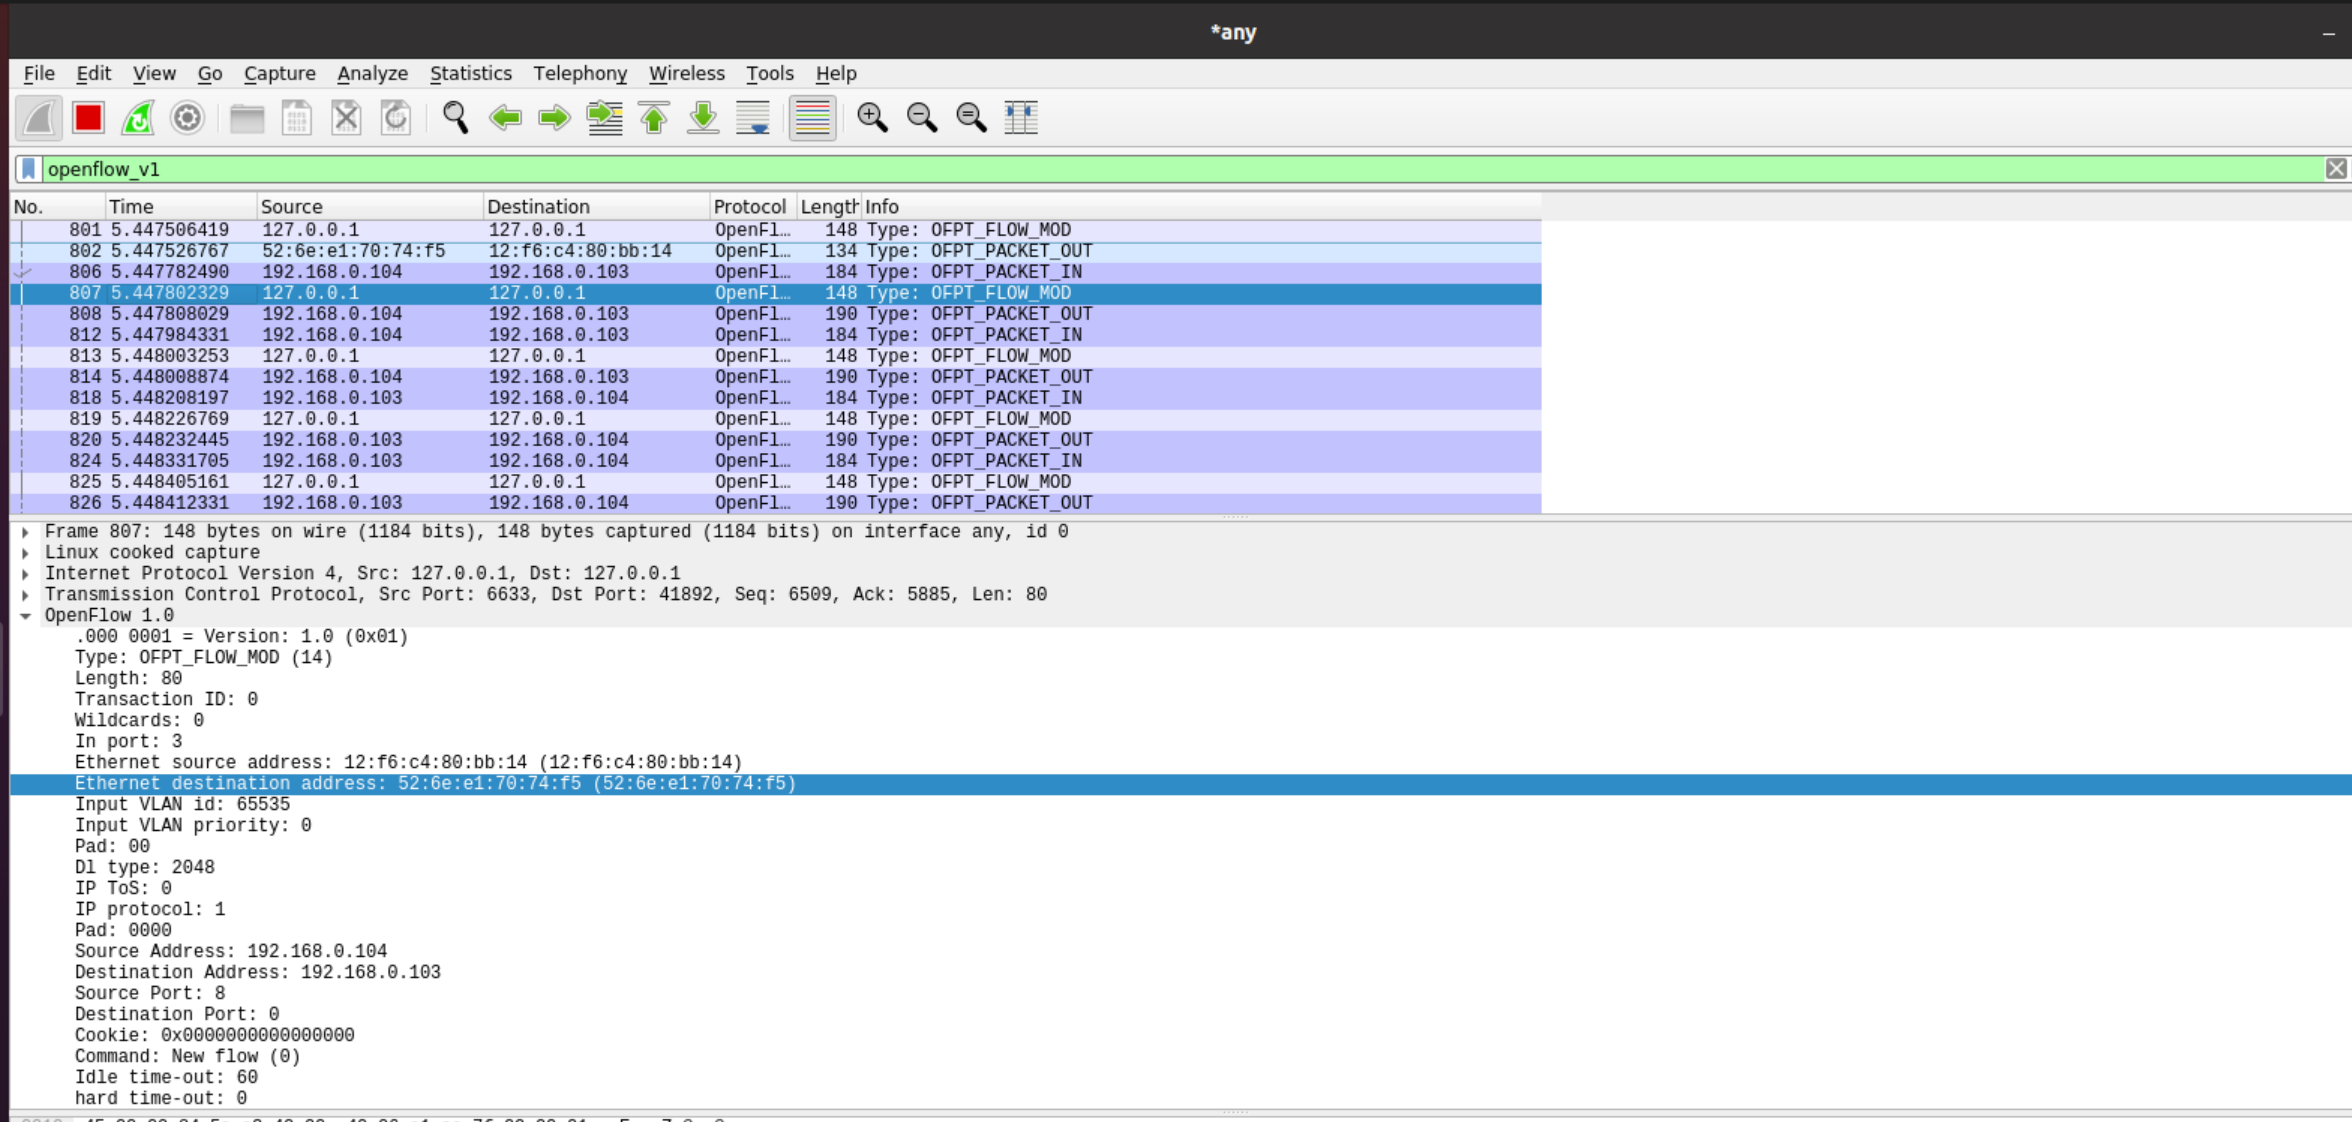
Task: Toggle auto-scroll during live capture
Action: point(752,118)
